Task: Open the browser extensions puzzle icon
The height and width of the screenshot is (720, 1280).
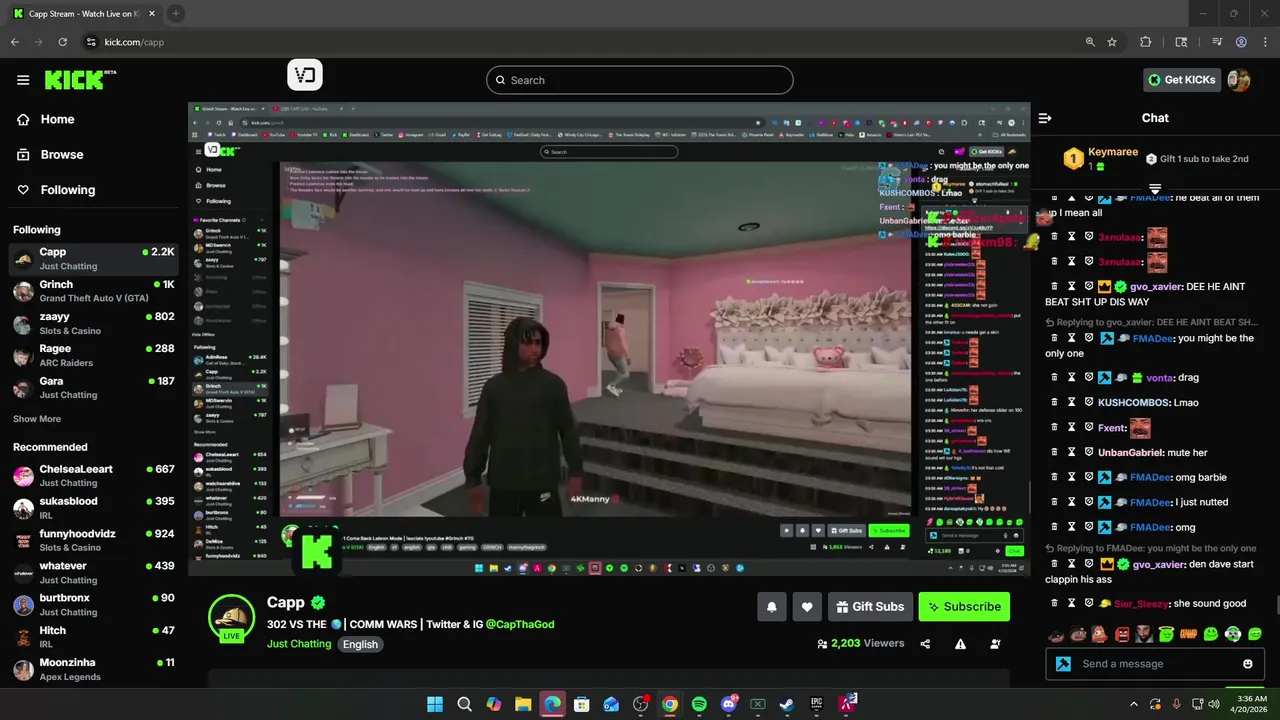Action: [x=1146, y=42]
